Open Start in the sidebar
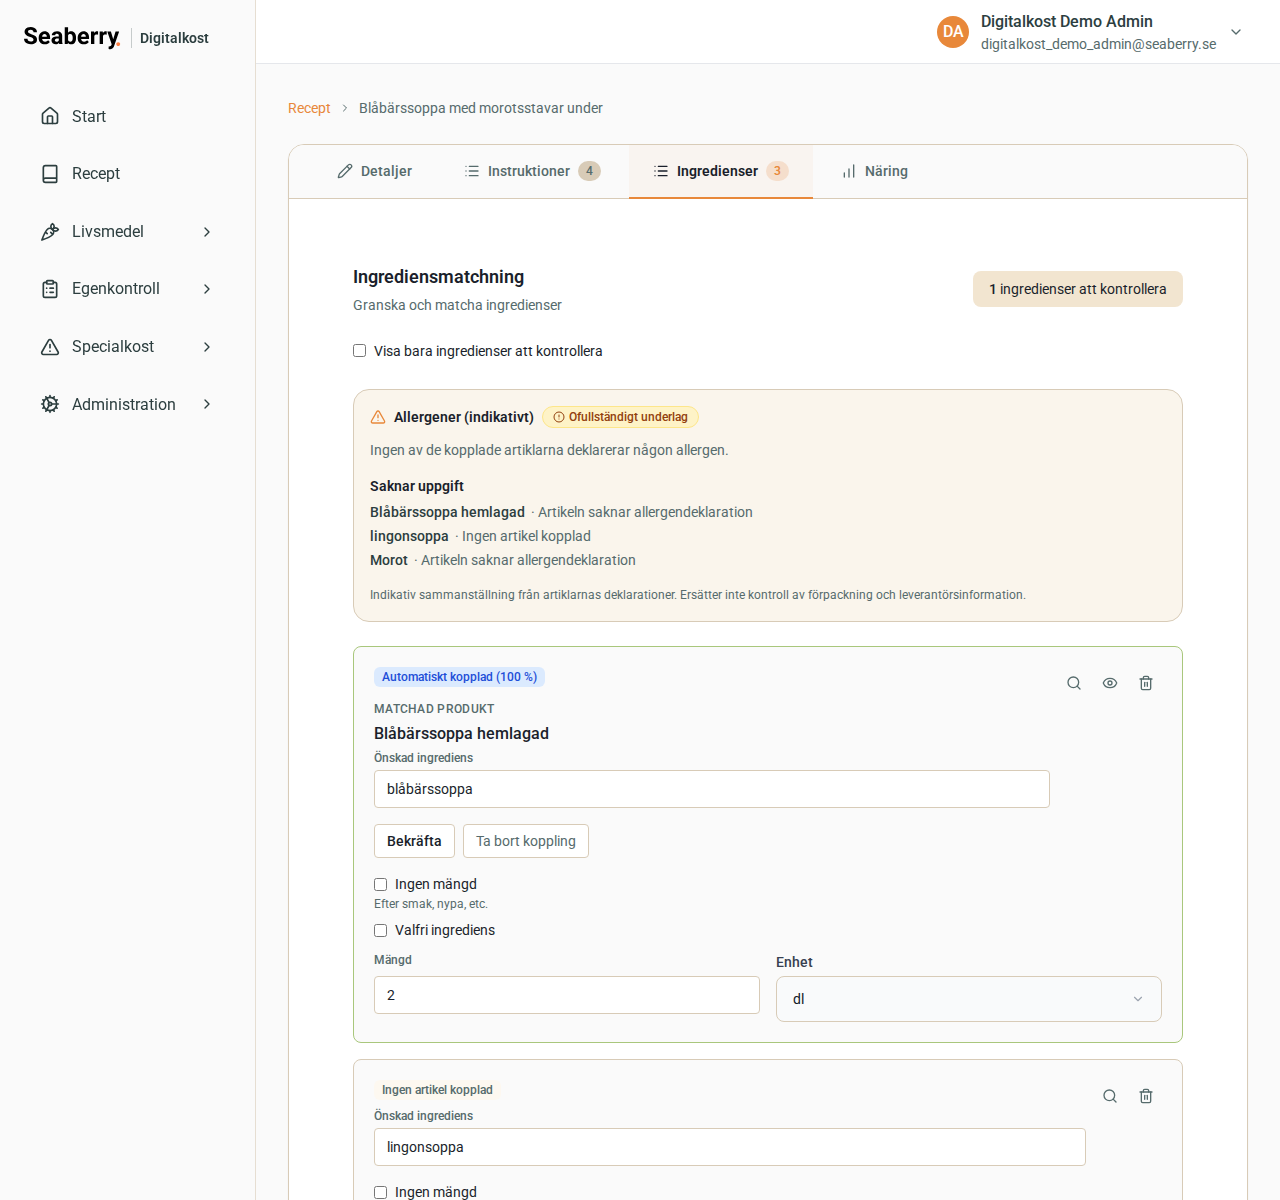 (x=127, y=116)
